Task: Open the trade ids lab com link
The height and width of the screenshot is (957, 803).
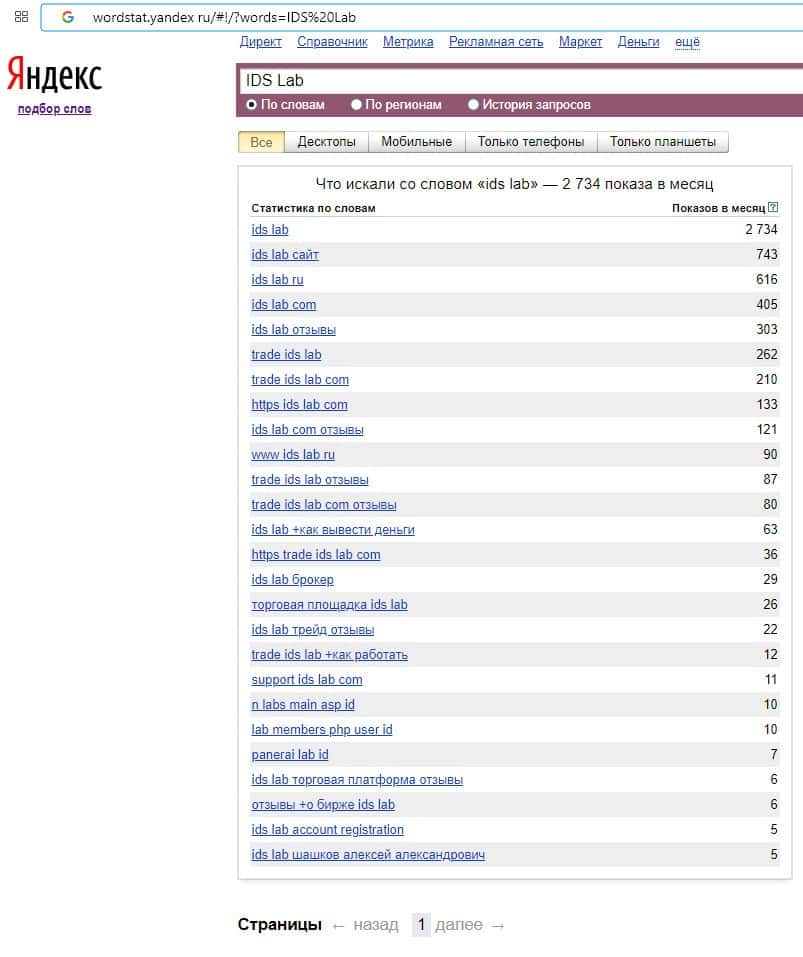Action: click(x=300, y=380)
